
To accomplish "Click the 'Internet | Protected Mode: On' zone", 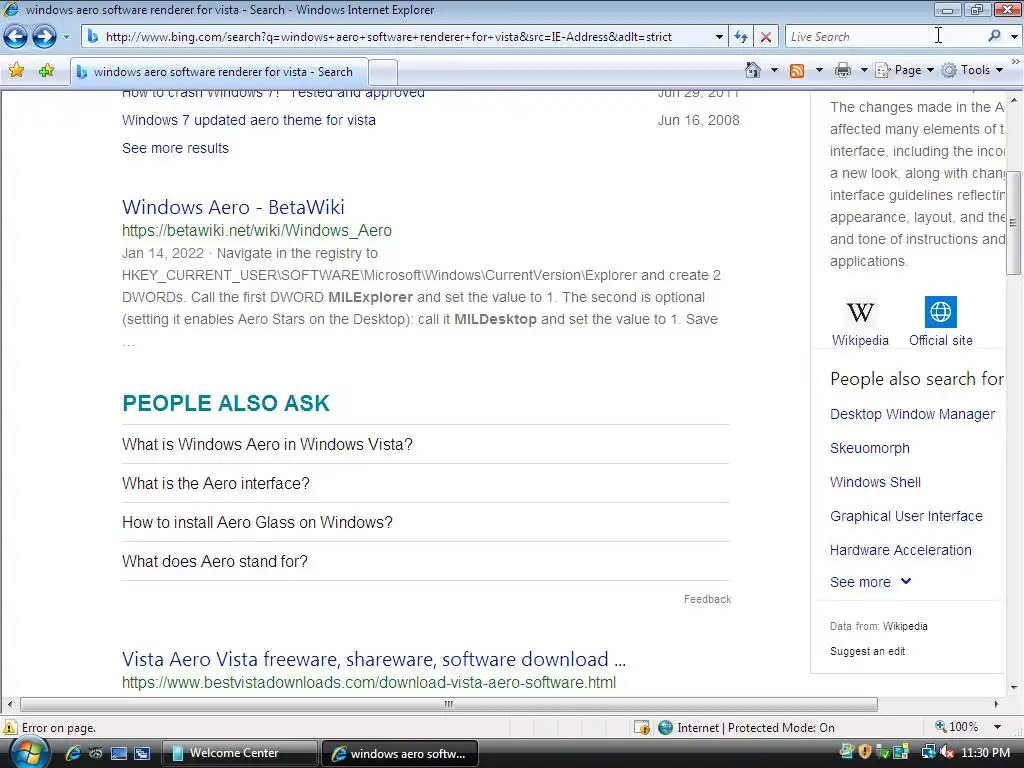I will 746,728.
